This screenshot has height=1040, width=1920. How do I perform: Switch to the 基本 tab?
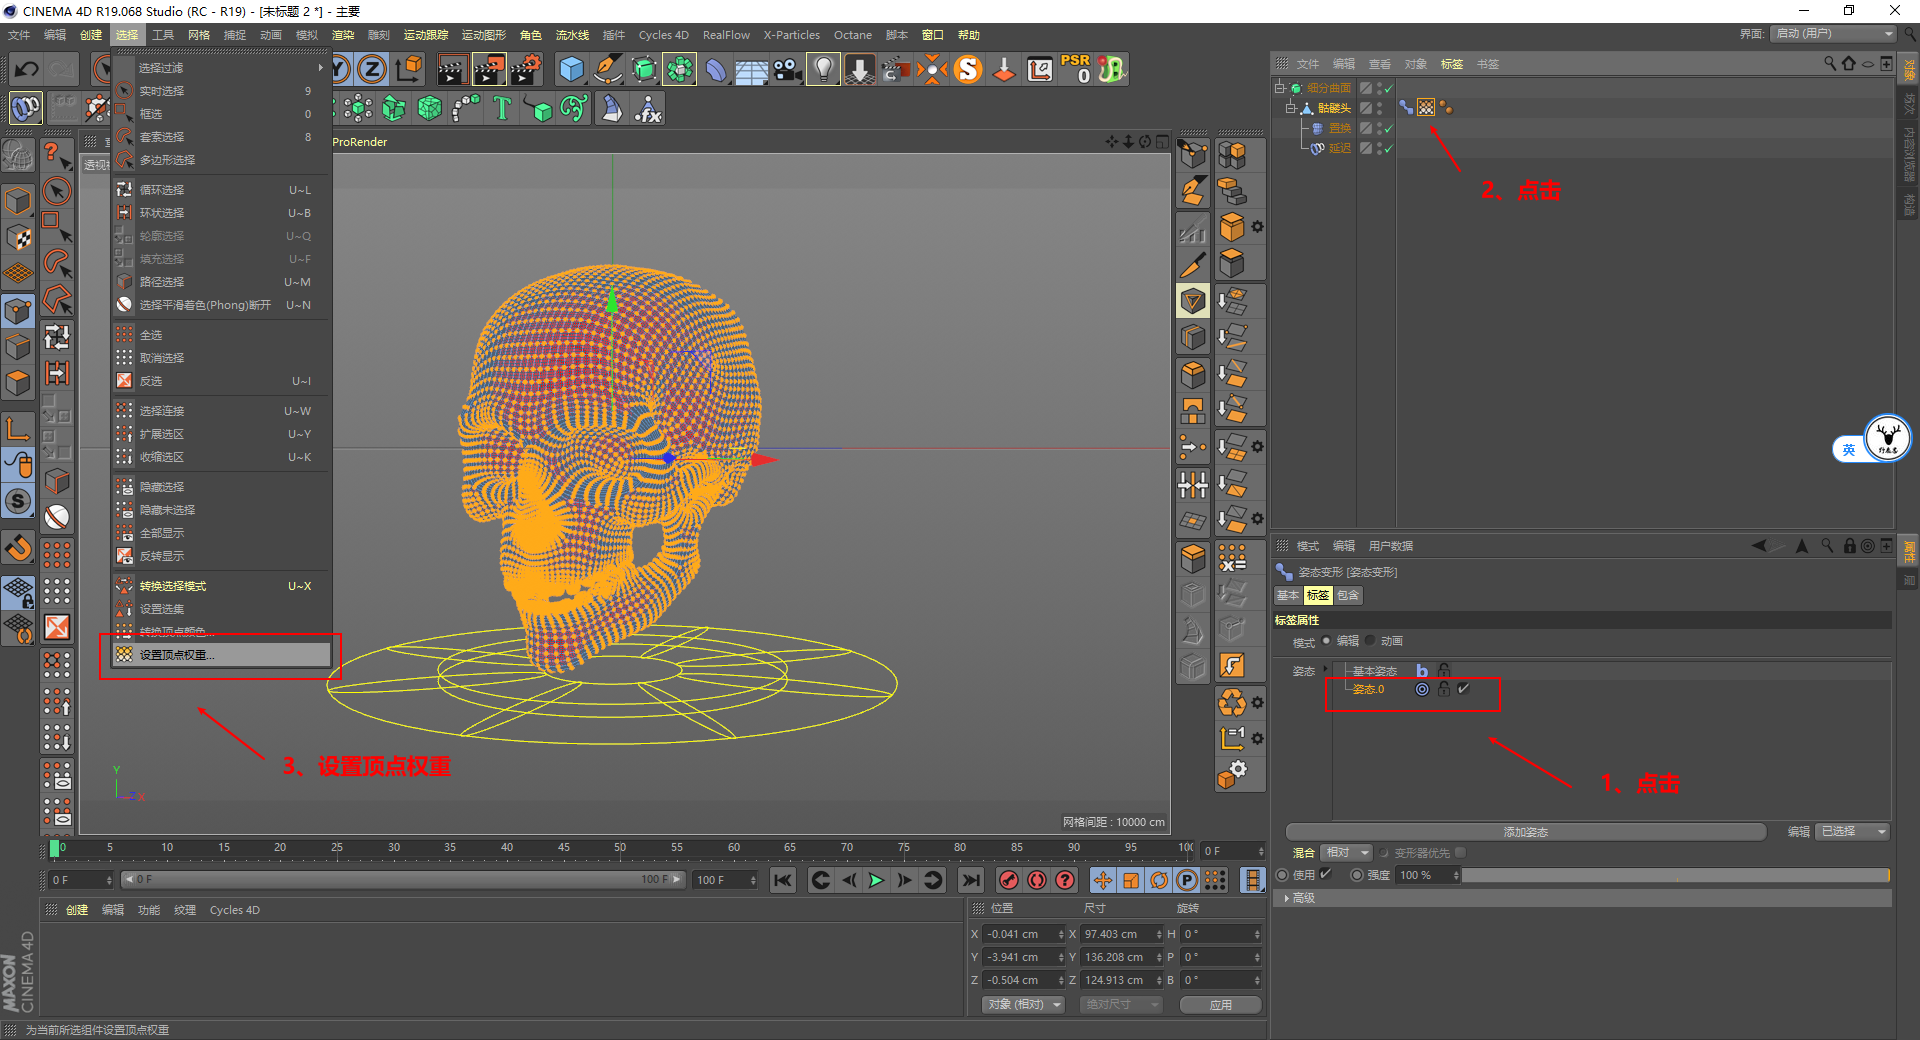(1287, 595)
